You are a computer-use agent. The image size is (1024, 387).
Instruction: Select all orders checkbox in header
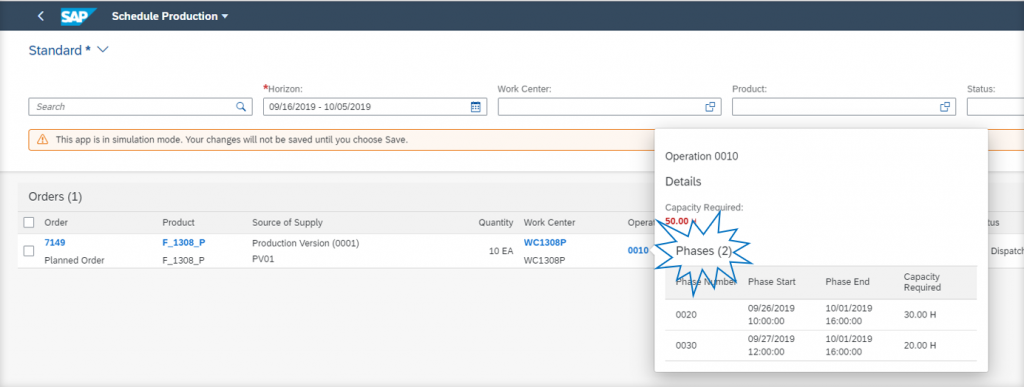pyautogui.click(x=29, y=223)
